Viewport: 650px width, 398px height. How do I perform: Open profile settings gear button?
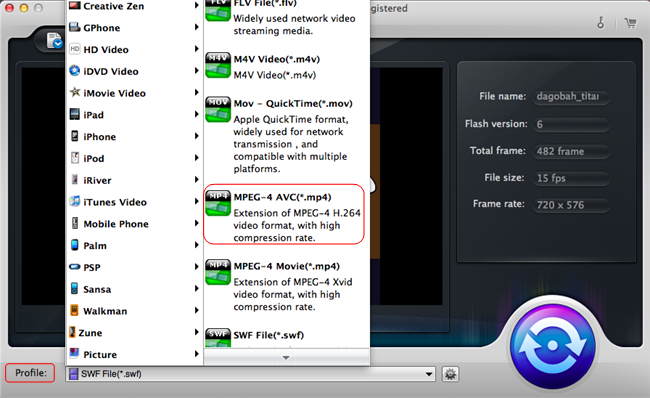450,374
